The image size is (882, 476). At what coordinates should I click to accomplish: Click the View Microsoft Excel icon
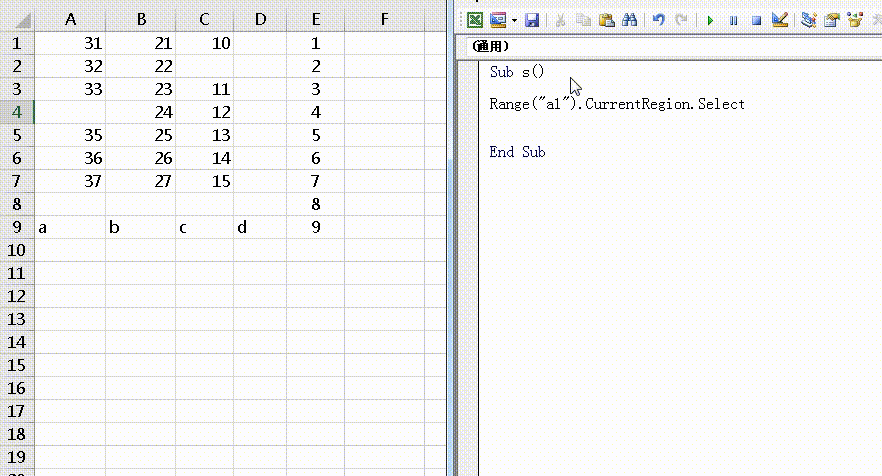tap(475, 20)
